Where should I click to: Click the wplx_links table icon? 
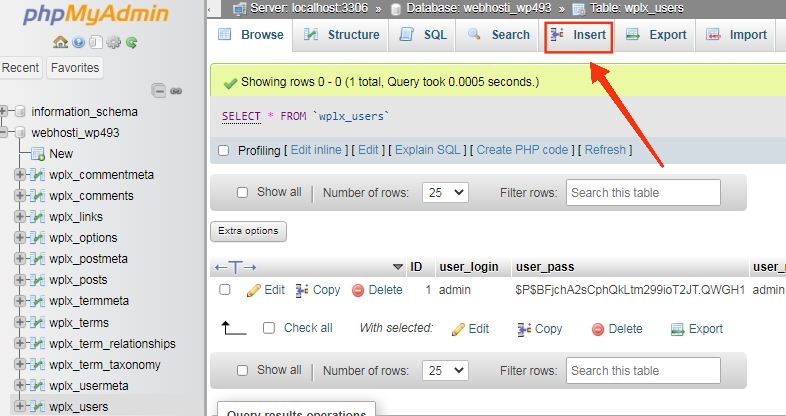37,217
